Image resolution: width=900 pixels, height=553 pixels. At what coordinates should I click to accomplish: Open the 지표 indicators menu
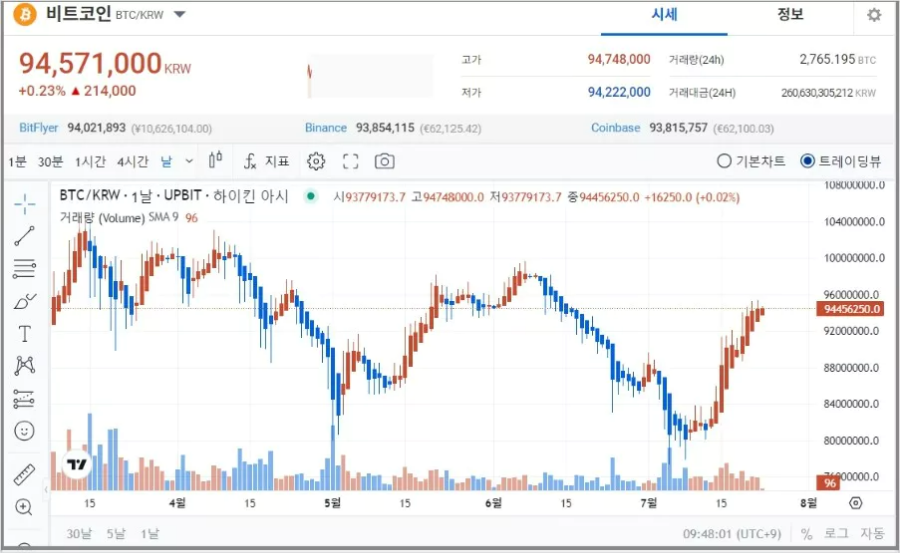266,162
